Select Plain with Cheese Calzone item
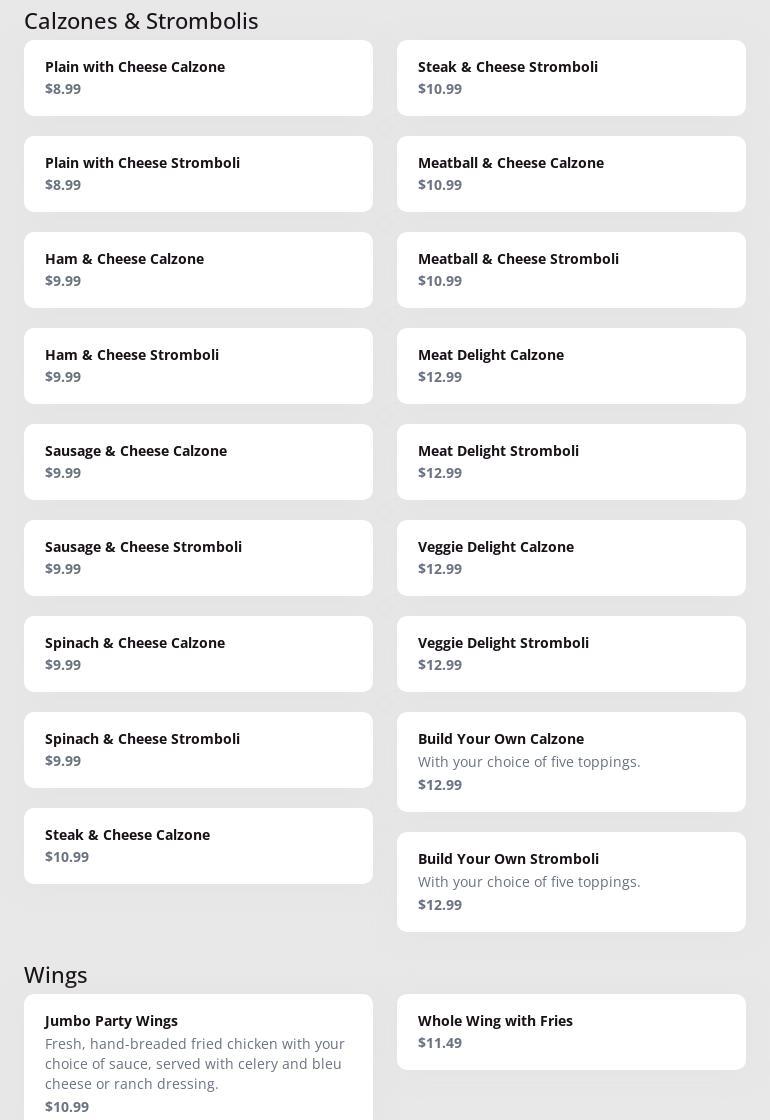This screenshot has width=770, height=1120. click(198, 78)
